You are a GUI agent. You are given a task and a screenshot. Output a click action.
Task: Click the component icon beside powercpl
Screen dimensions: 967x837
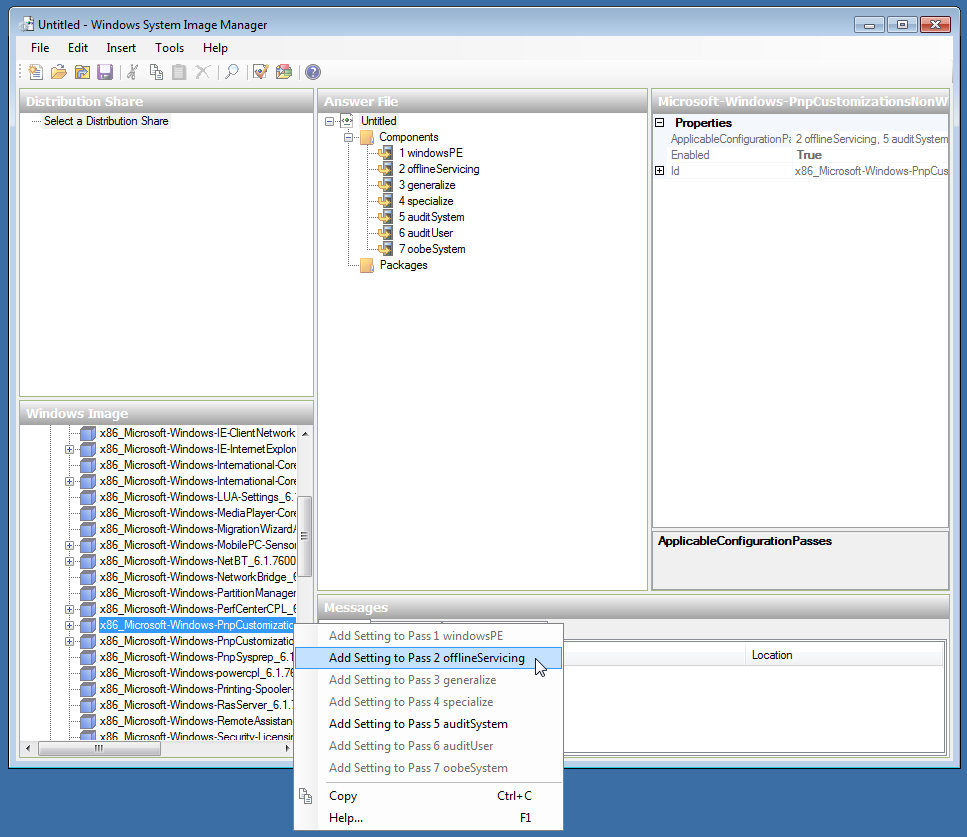click(x=88, y=673)
